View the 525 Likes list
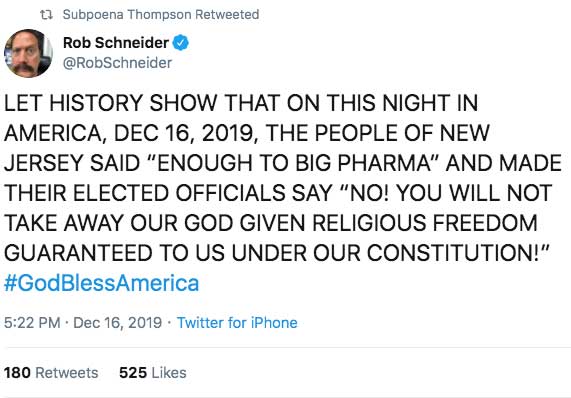The width and height of the screenshot is (571, 398). click(153, 373)
